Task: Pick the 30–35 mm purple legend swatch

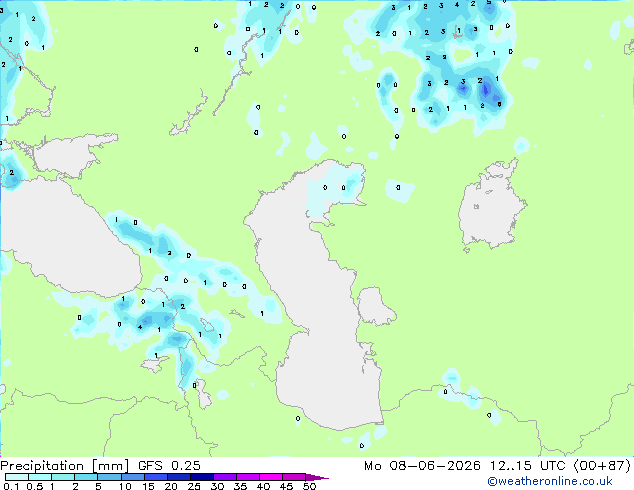Action: point(225,477)
